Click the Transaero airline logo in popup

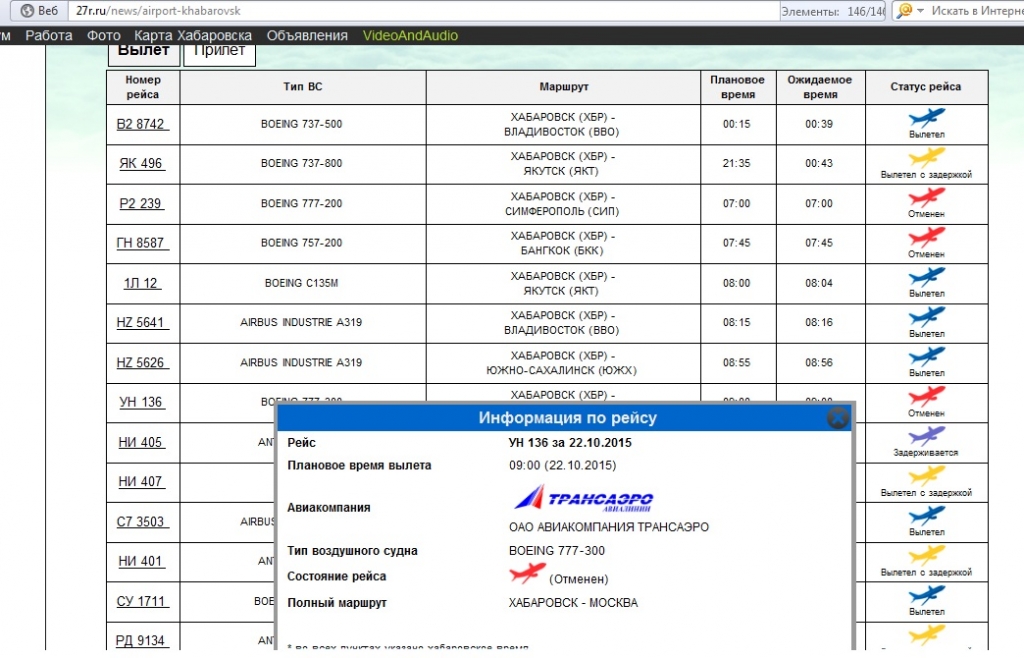(x=585, y=499)
